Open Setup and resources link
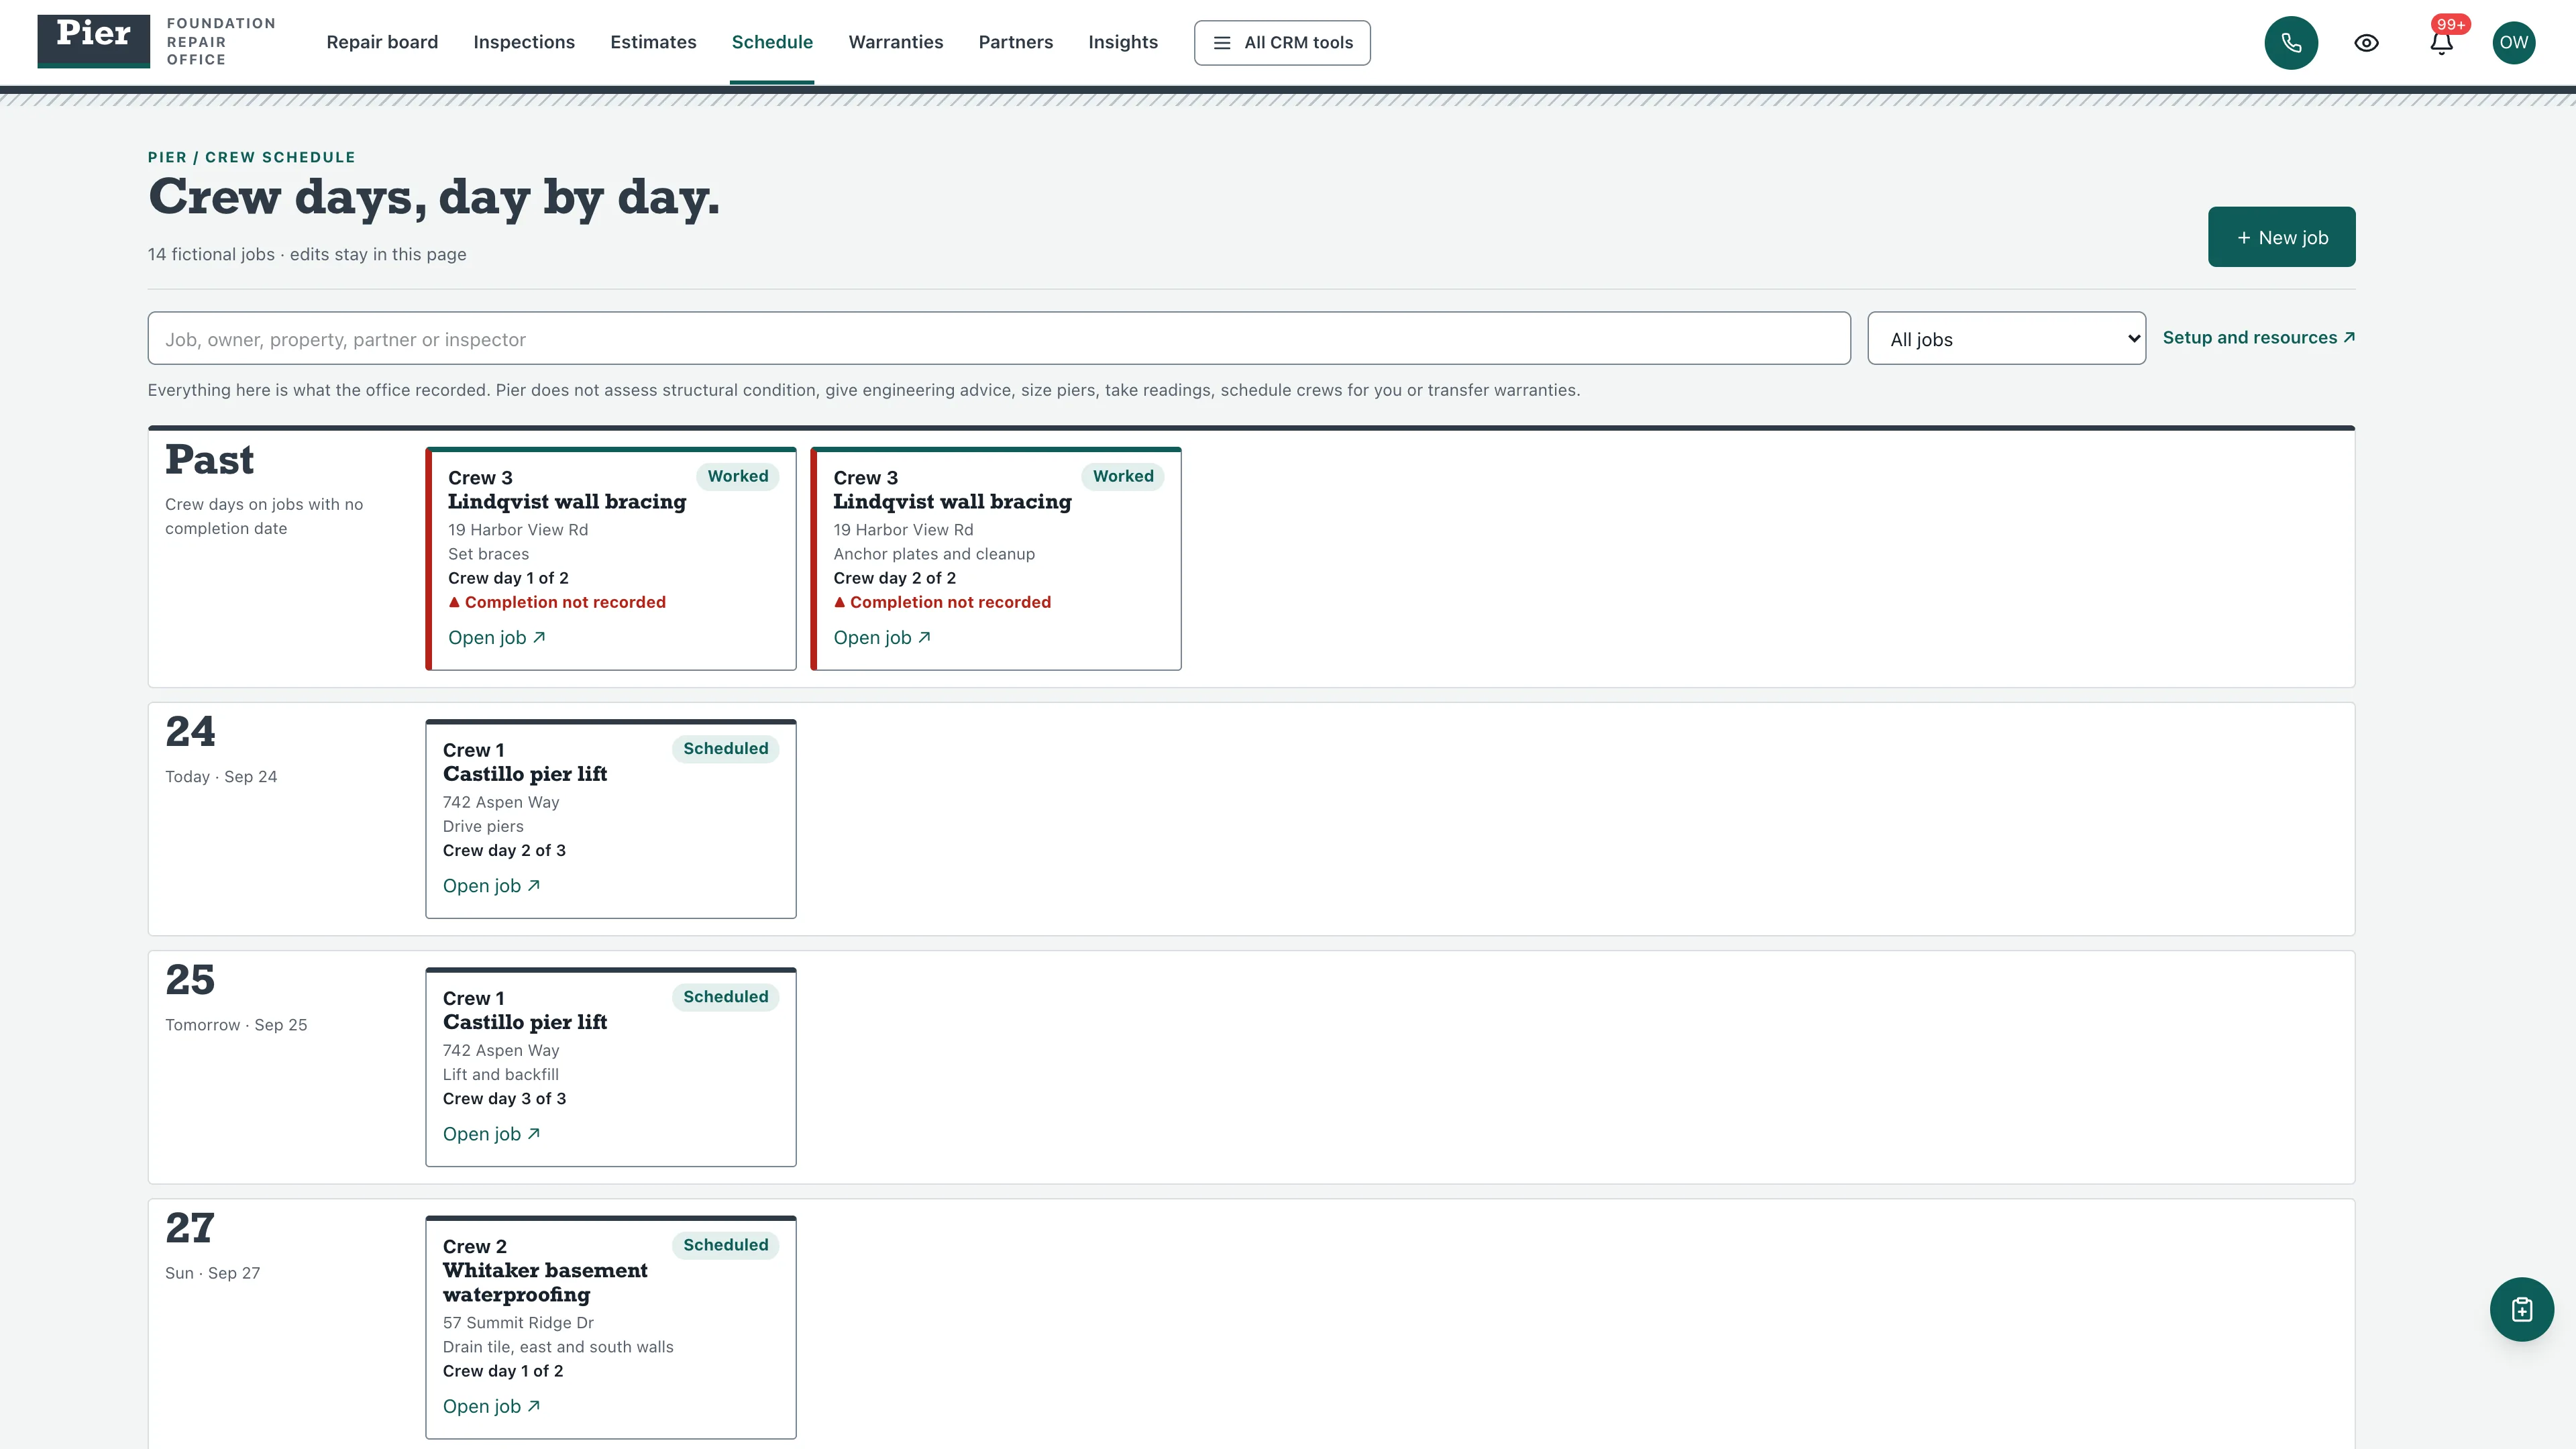Image resolution: width=2576 pixels, height=1449 pixels. click(2258, 338)
